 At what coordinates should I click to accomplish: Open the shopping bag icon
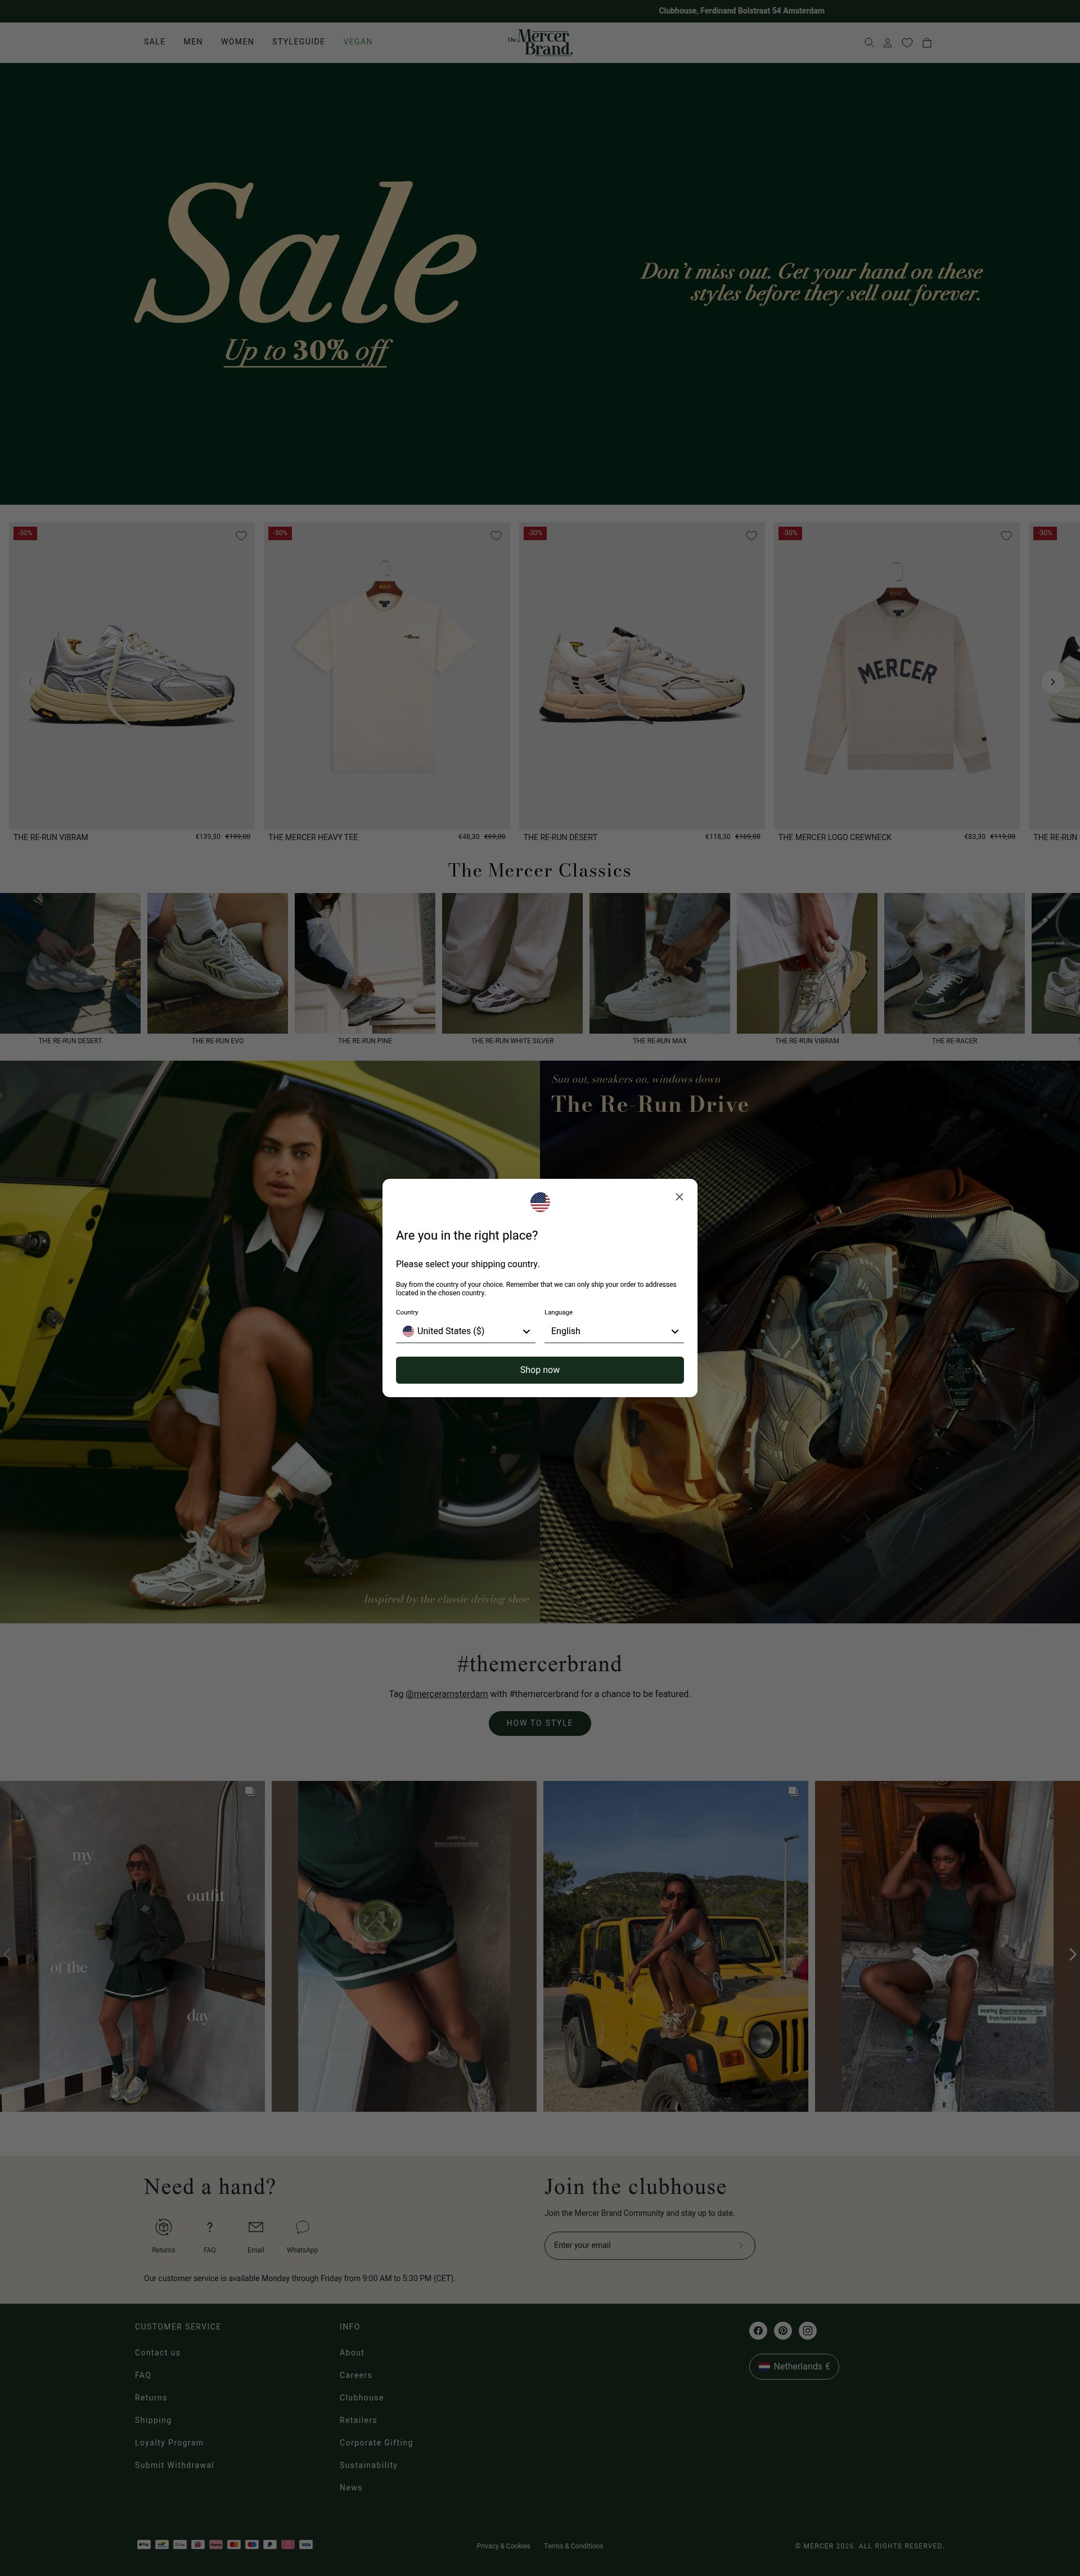927,43
